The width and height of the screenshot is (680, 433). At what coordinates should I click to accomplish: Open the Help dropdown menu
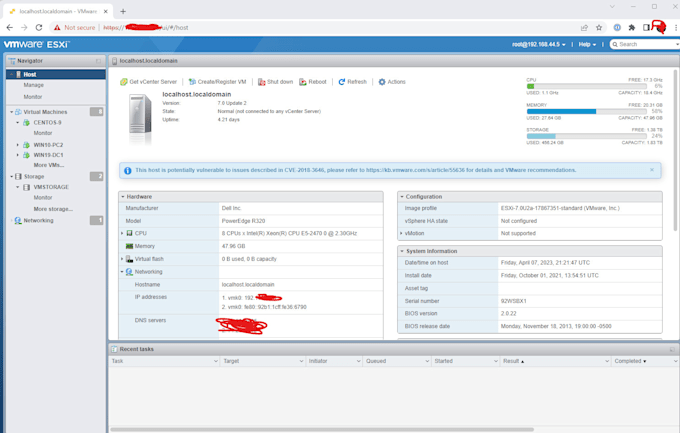click(x=587, y=44)
